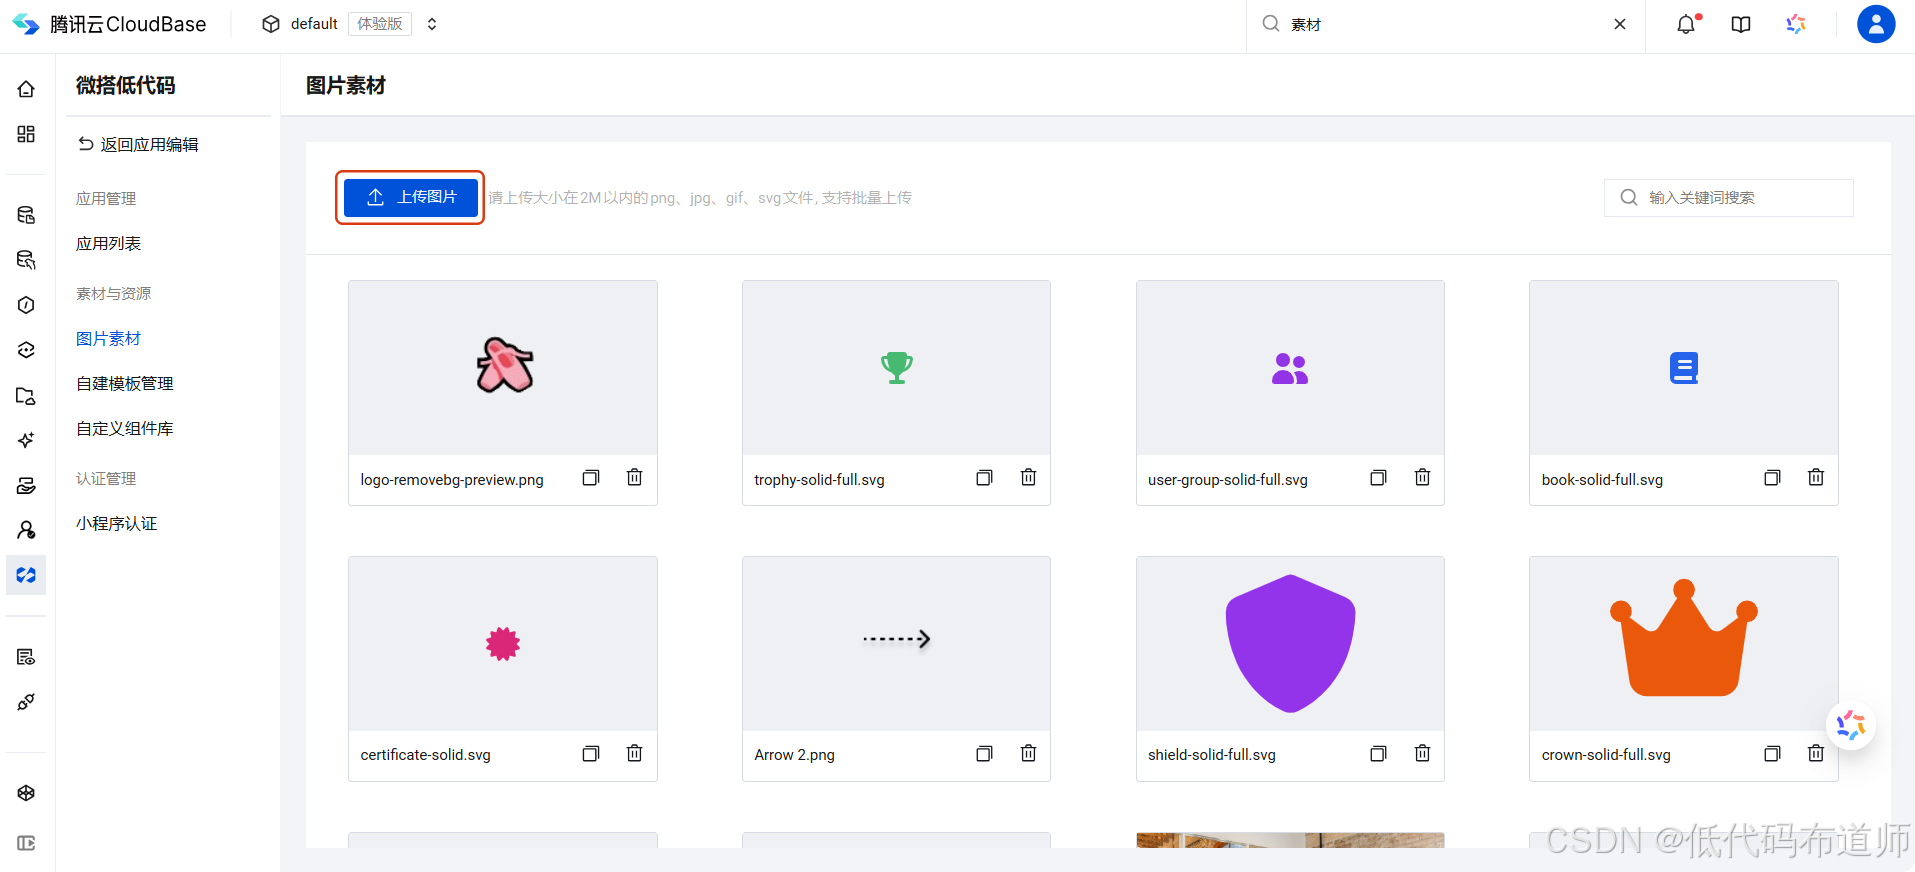Open the user with checkmark icon
The image size is (1915, 872).
point(26,530)
